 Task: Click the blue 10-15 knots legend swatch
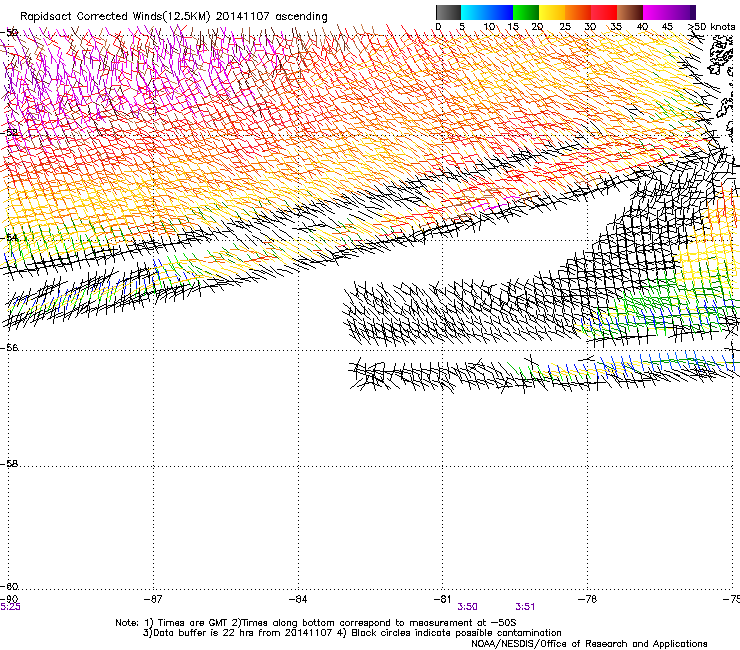coord(499,12)
